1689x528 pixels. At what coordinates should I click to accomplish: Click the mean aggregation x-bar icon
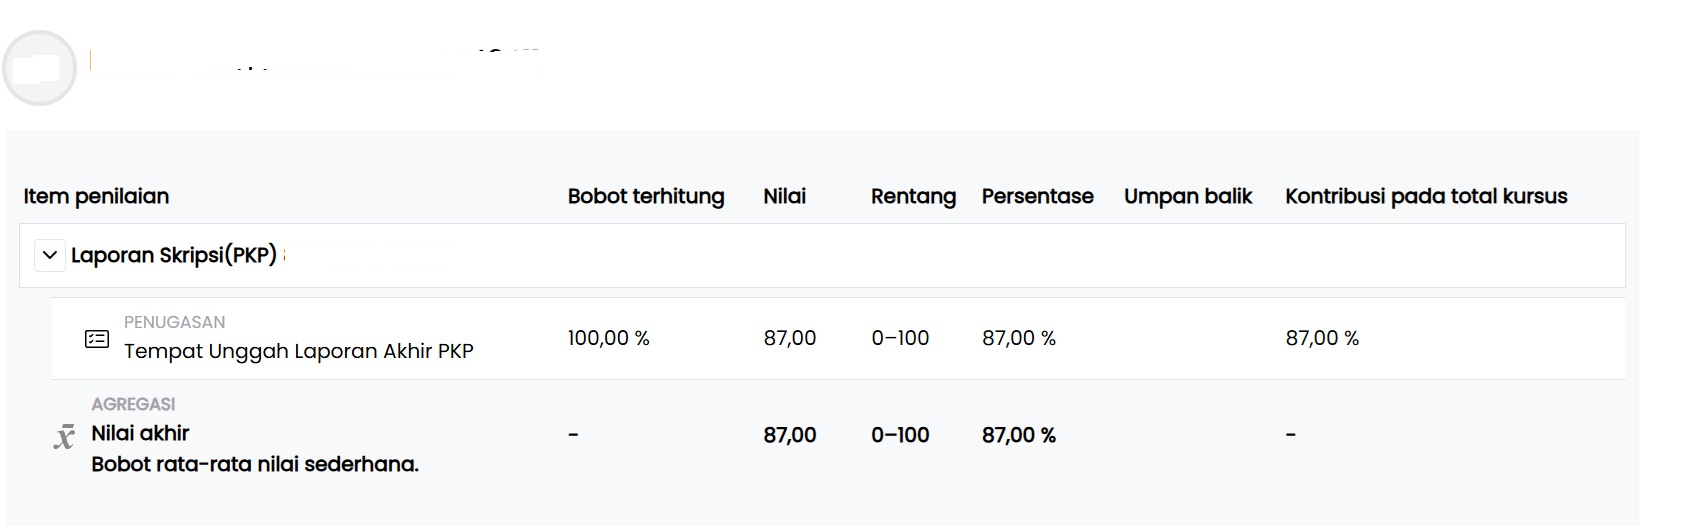[64, 437]
